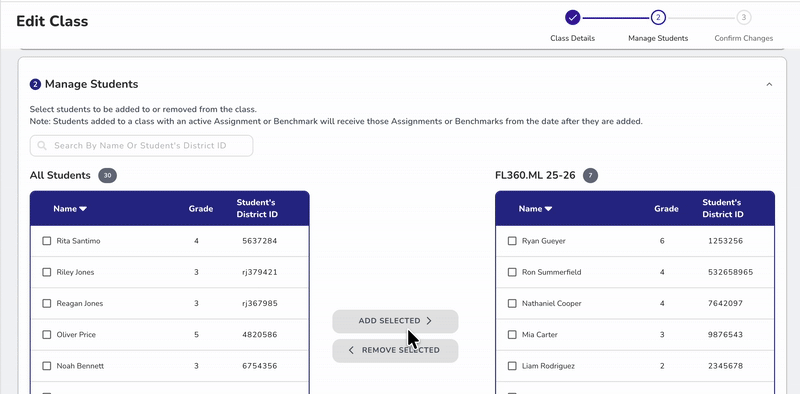The image size is (800, 394).
Task: Check the box for Mia Carter
Action: pyautogui.click(x=512, y=335)
